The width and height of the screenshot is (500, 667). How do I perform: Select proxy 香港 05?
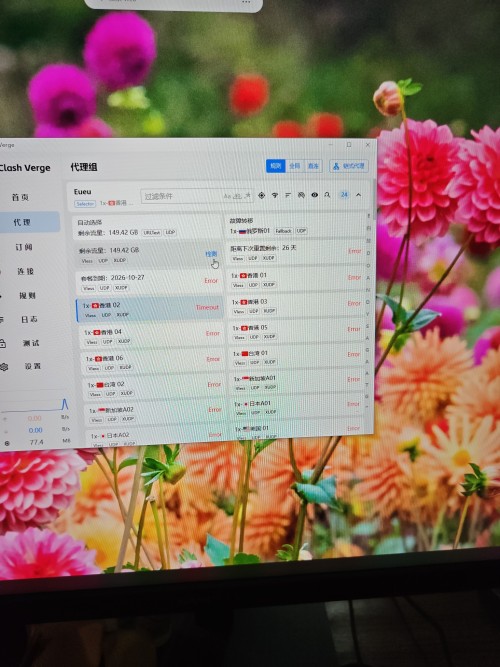pyautogui.click(x=297, y=332)
